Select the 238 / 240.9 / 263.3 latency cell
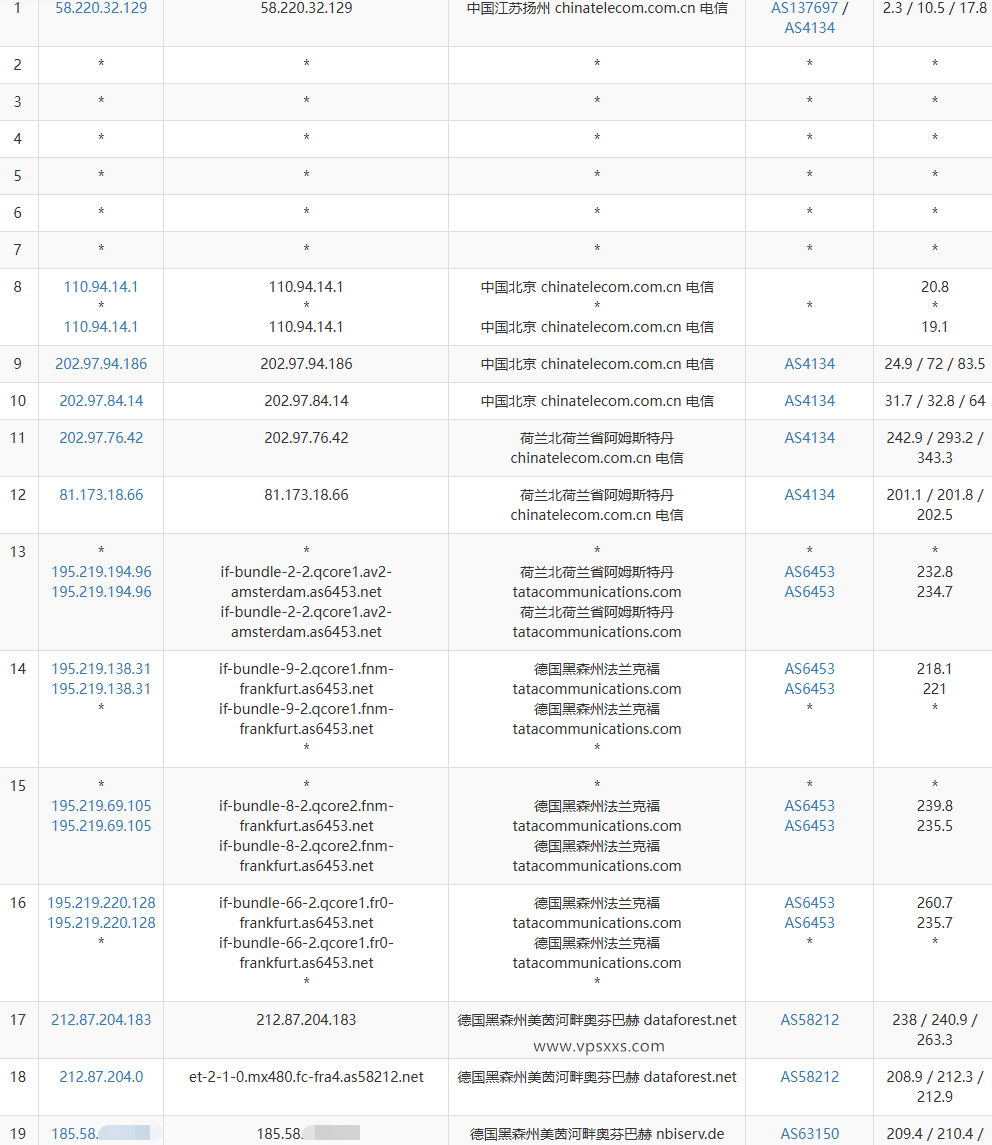The height and width of the screenshot is (1145, 992). pos(934,1030)
